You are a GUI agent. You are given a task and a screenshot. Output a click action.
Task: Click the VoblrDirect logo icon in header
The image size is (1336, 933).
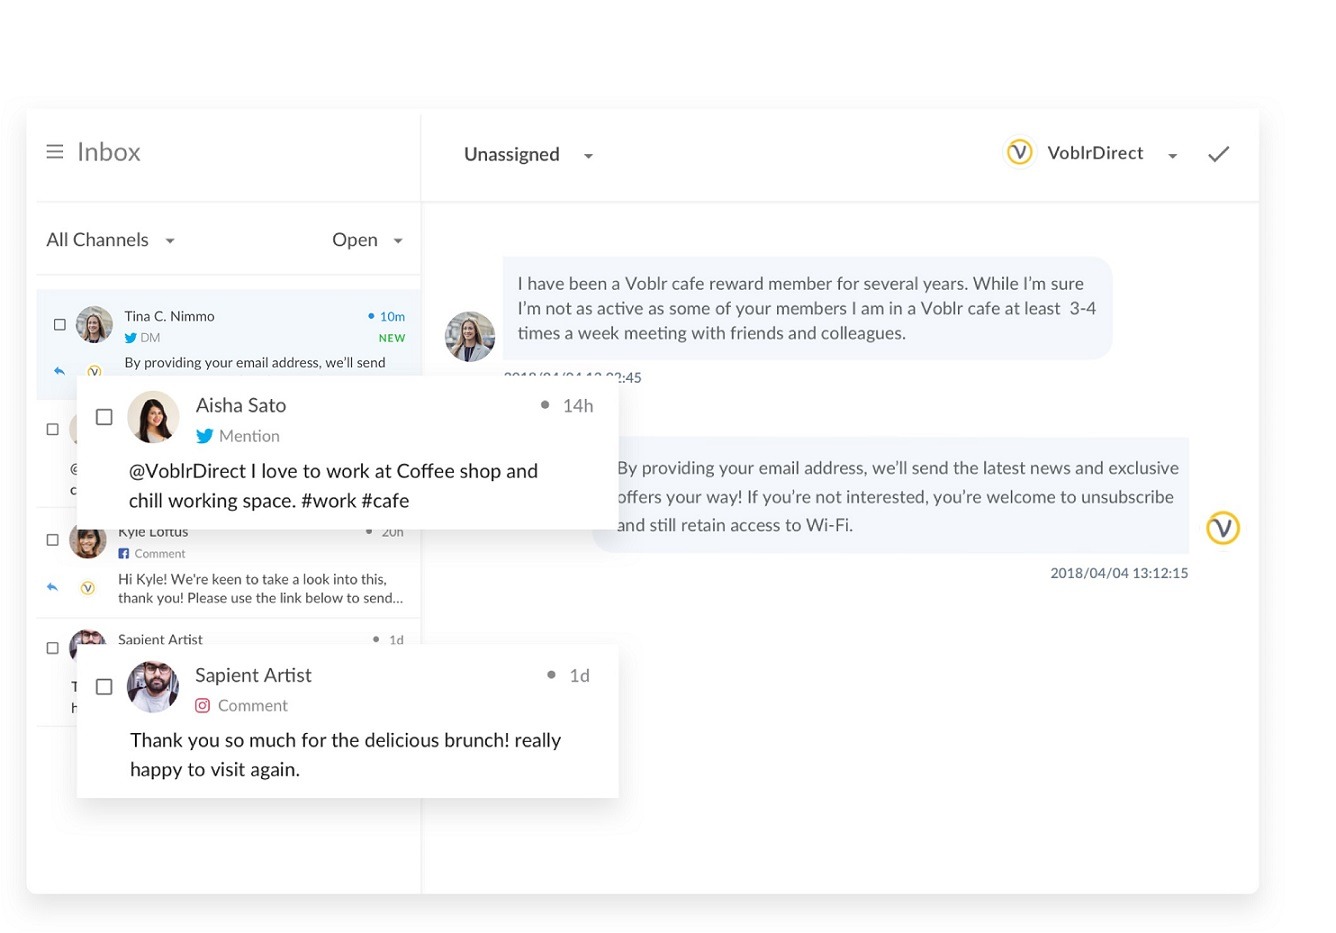click(x=1019, y=152)
